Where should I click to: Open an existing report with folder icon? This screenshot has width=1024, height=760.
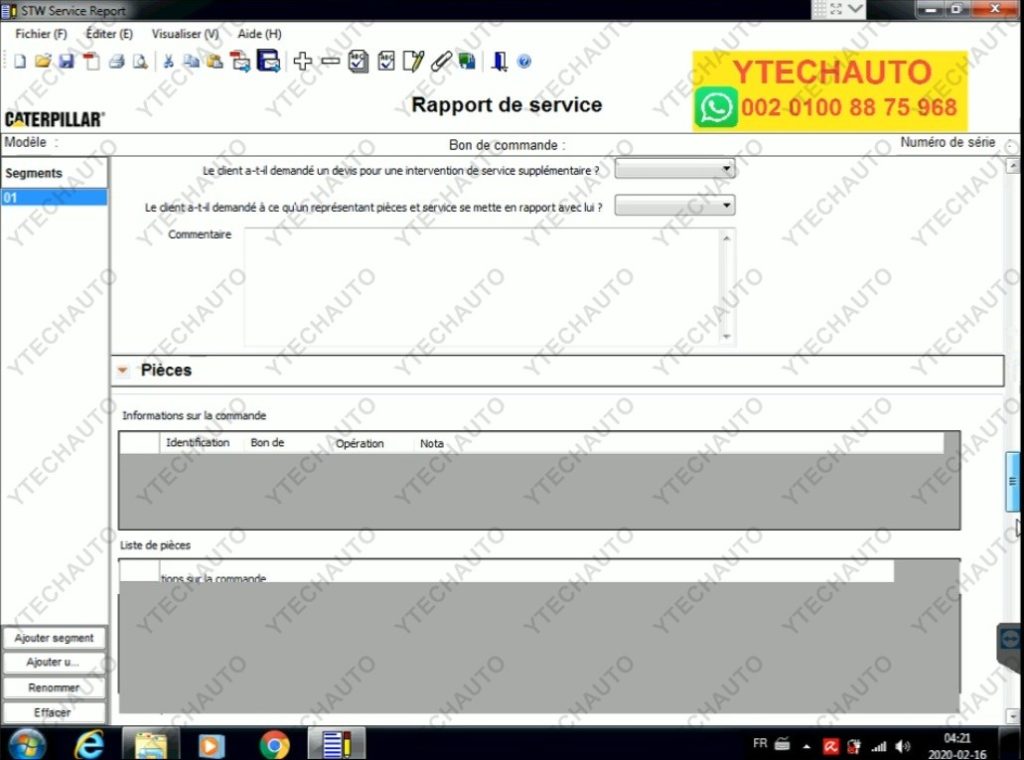(42, 61)
